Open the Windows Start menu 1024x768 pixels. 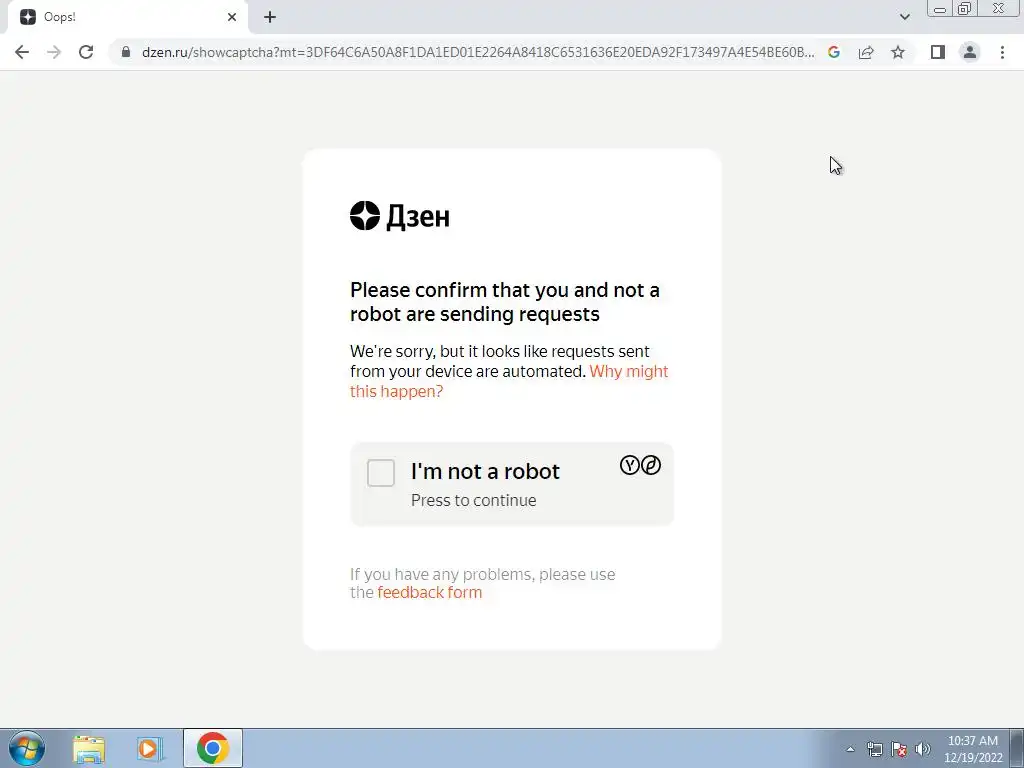(x=27, y=748)
